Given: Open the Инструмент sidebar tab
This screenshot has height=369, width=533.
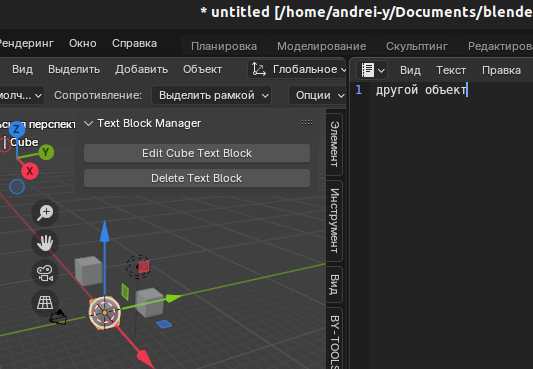Looking at the screenshot, I should pos(334,221).
